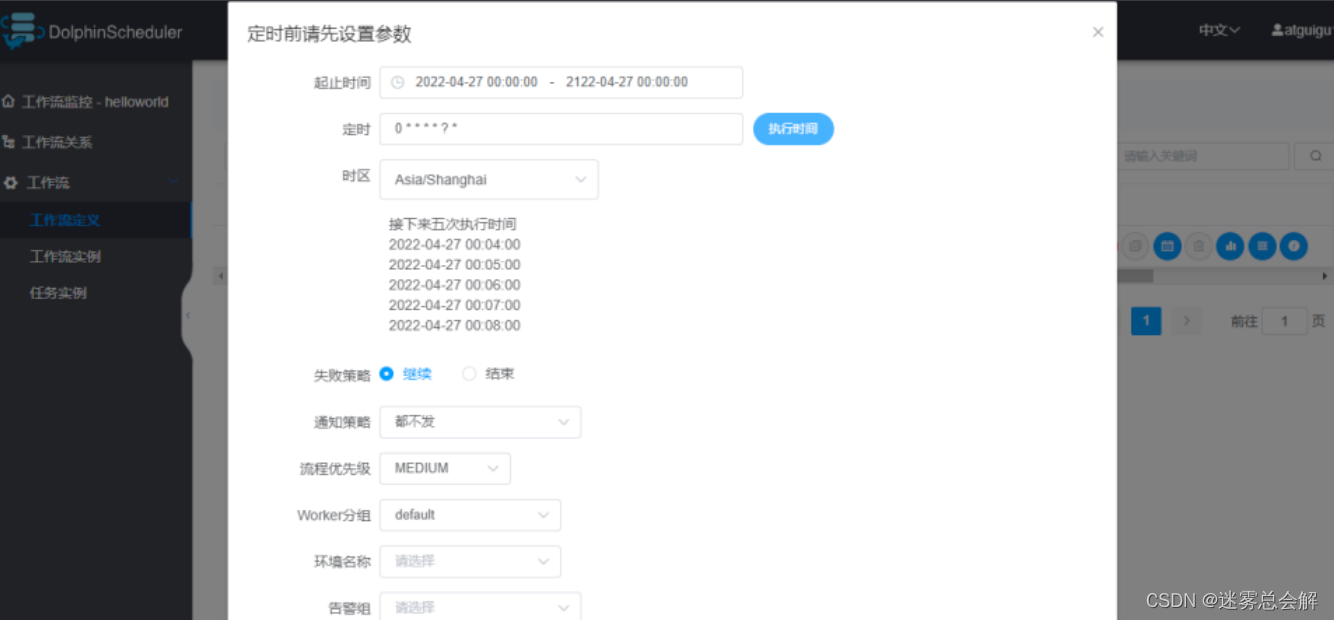This screenshot has width=1334, height=620.
Task: Focus the 请输入关键词 search box
Action: (x=1203, y=156)
